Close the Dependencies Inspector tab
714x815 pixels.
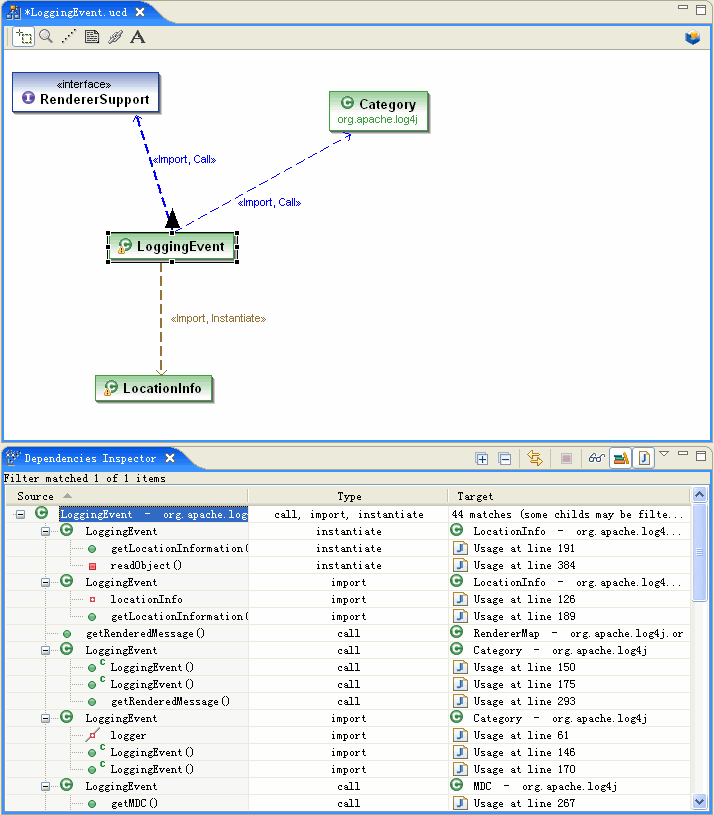pyautogui.click(x=170, y=458)
